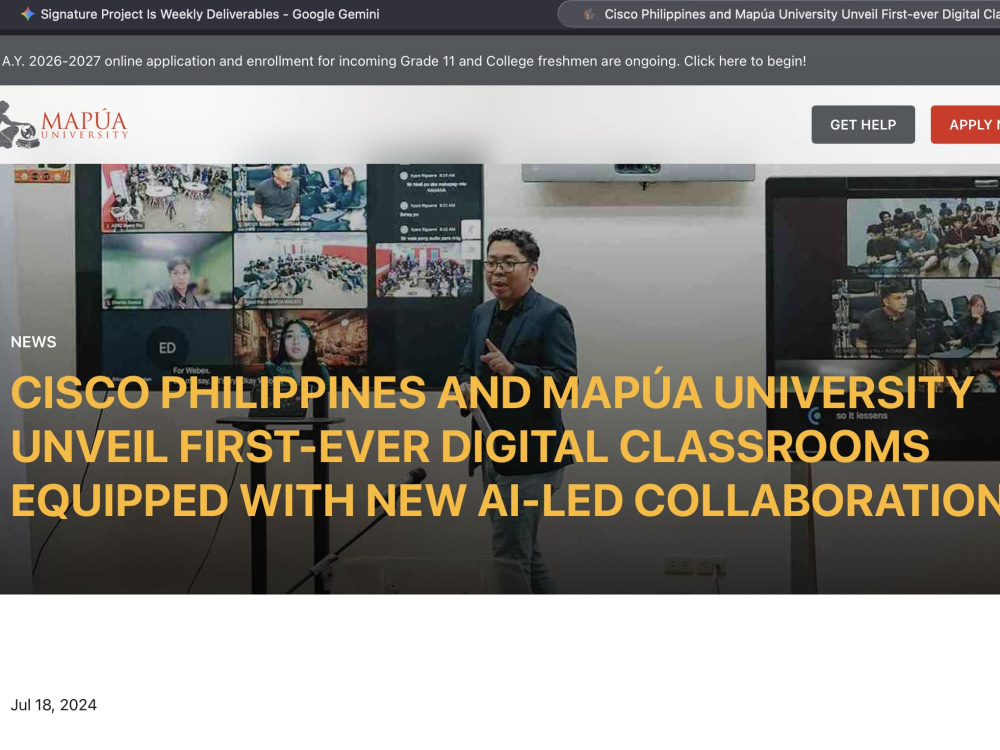The image size is (1000, 750).
Task: Click the GET HELP button
Action: click(x=863, y=124)
